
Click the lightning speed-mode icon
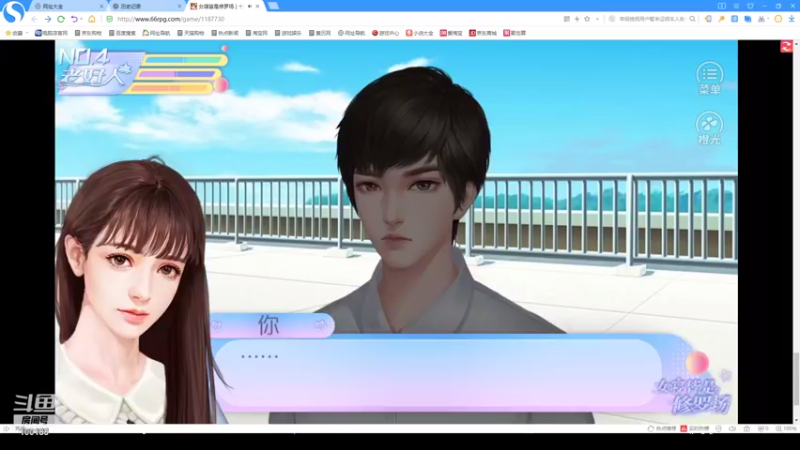point(577,19)
